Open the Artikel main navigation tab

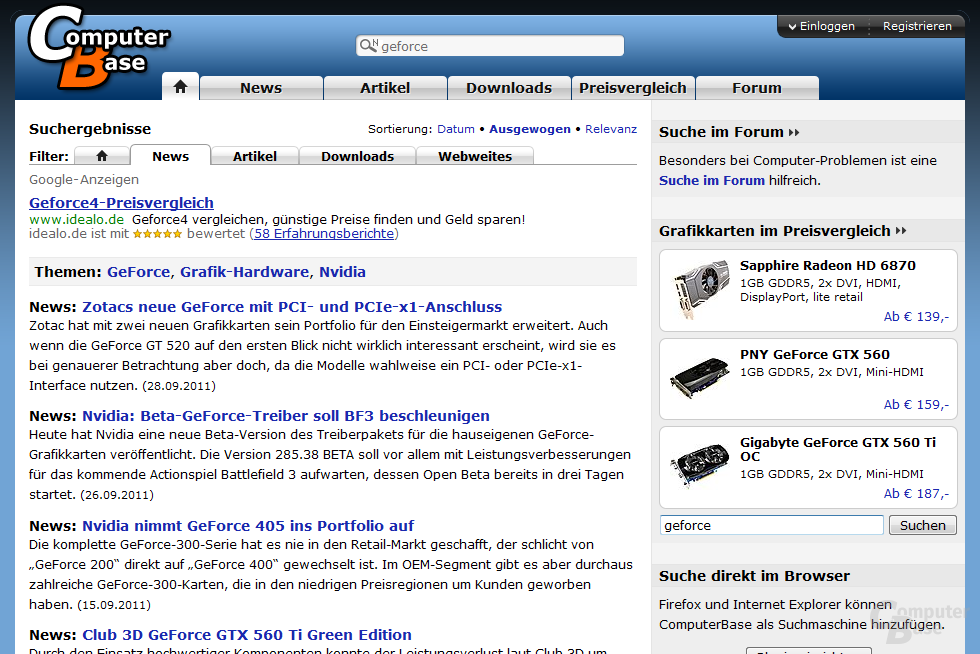[x=385, y=88]
